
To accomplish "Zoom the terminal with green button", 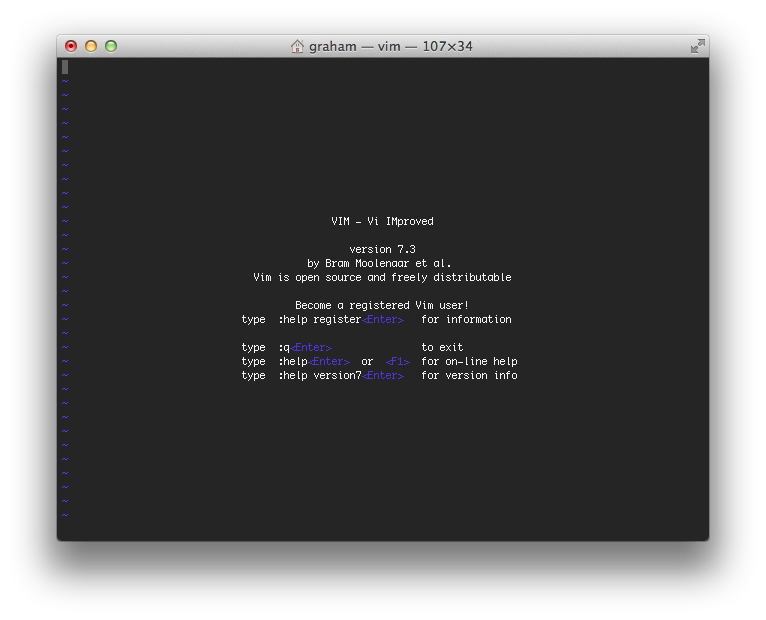I will click(x=111, y=46).
